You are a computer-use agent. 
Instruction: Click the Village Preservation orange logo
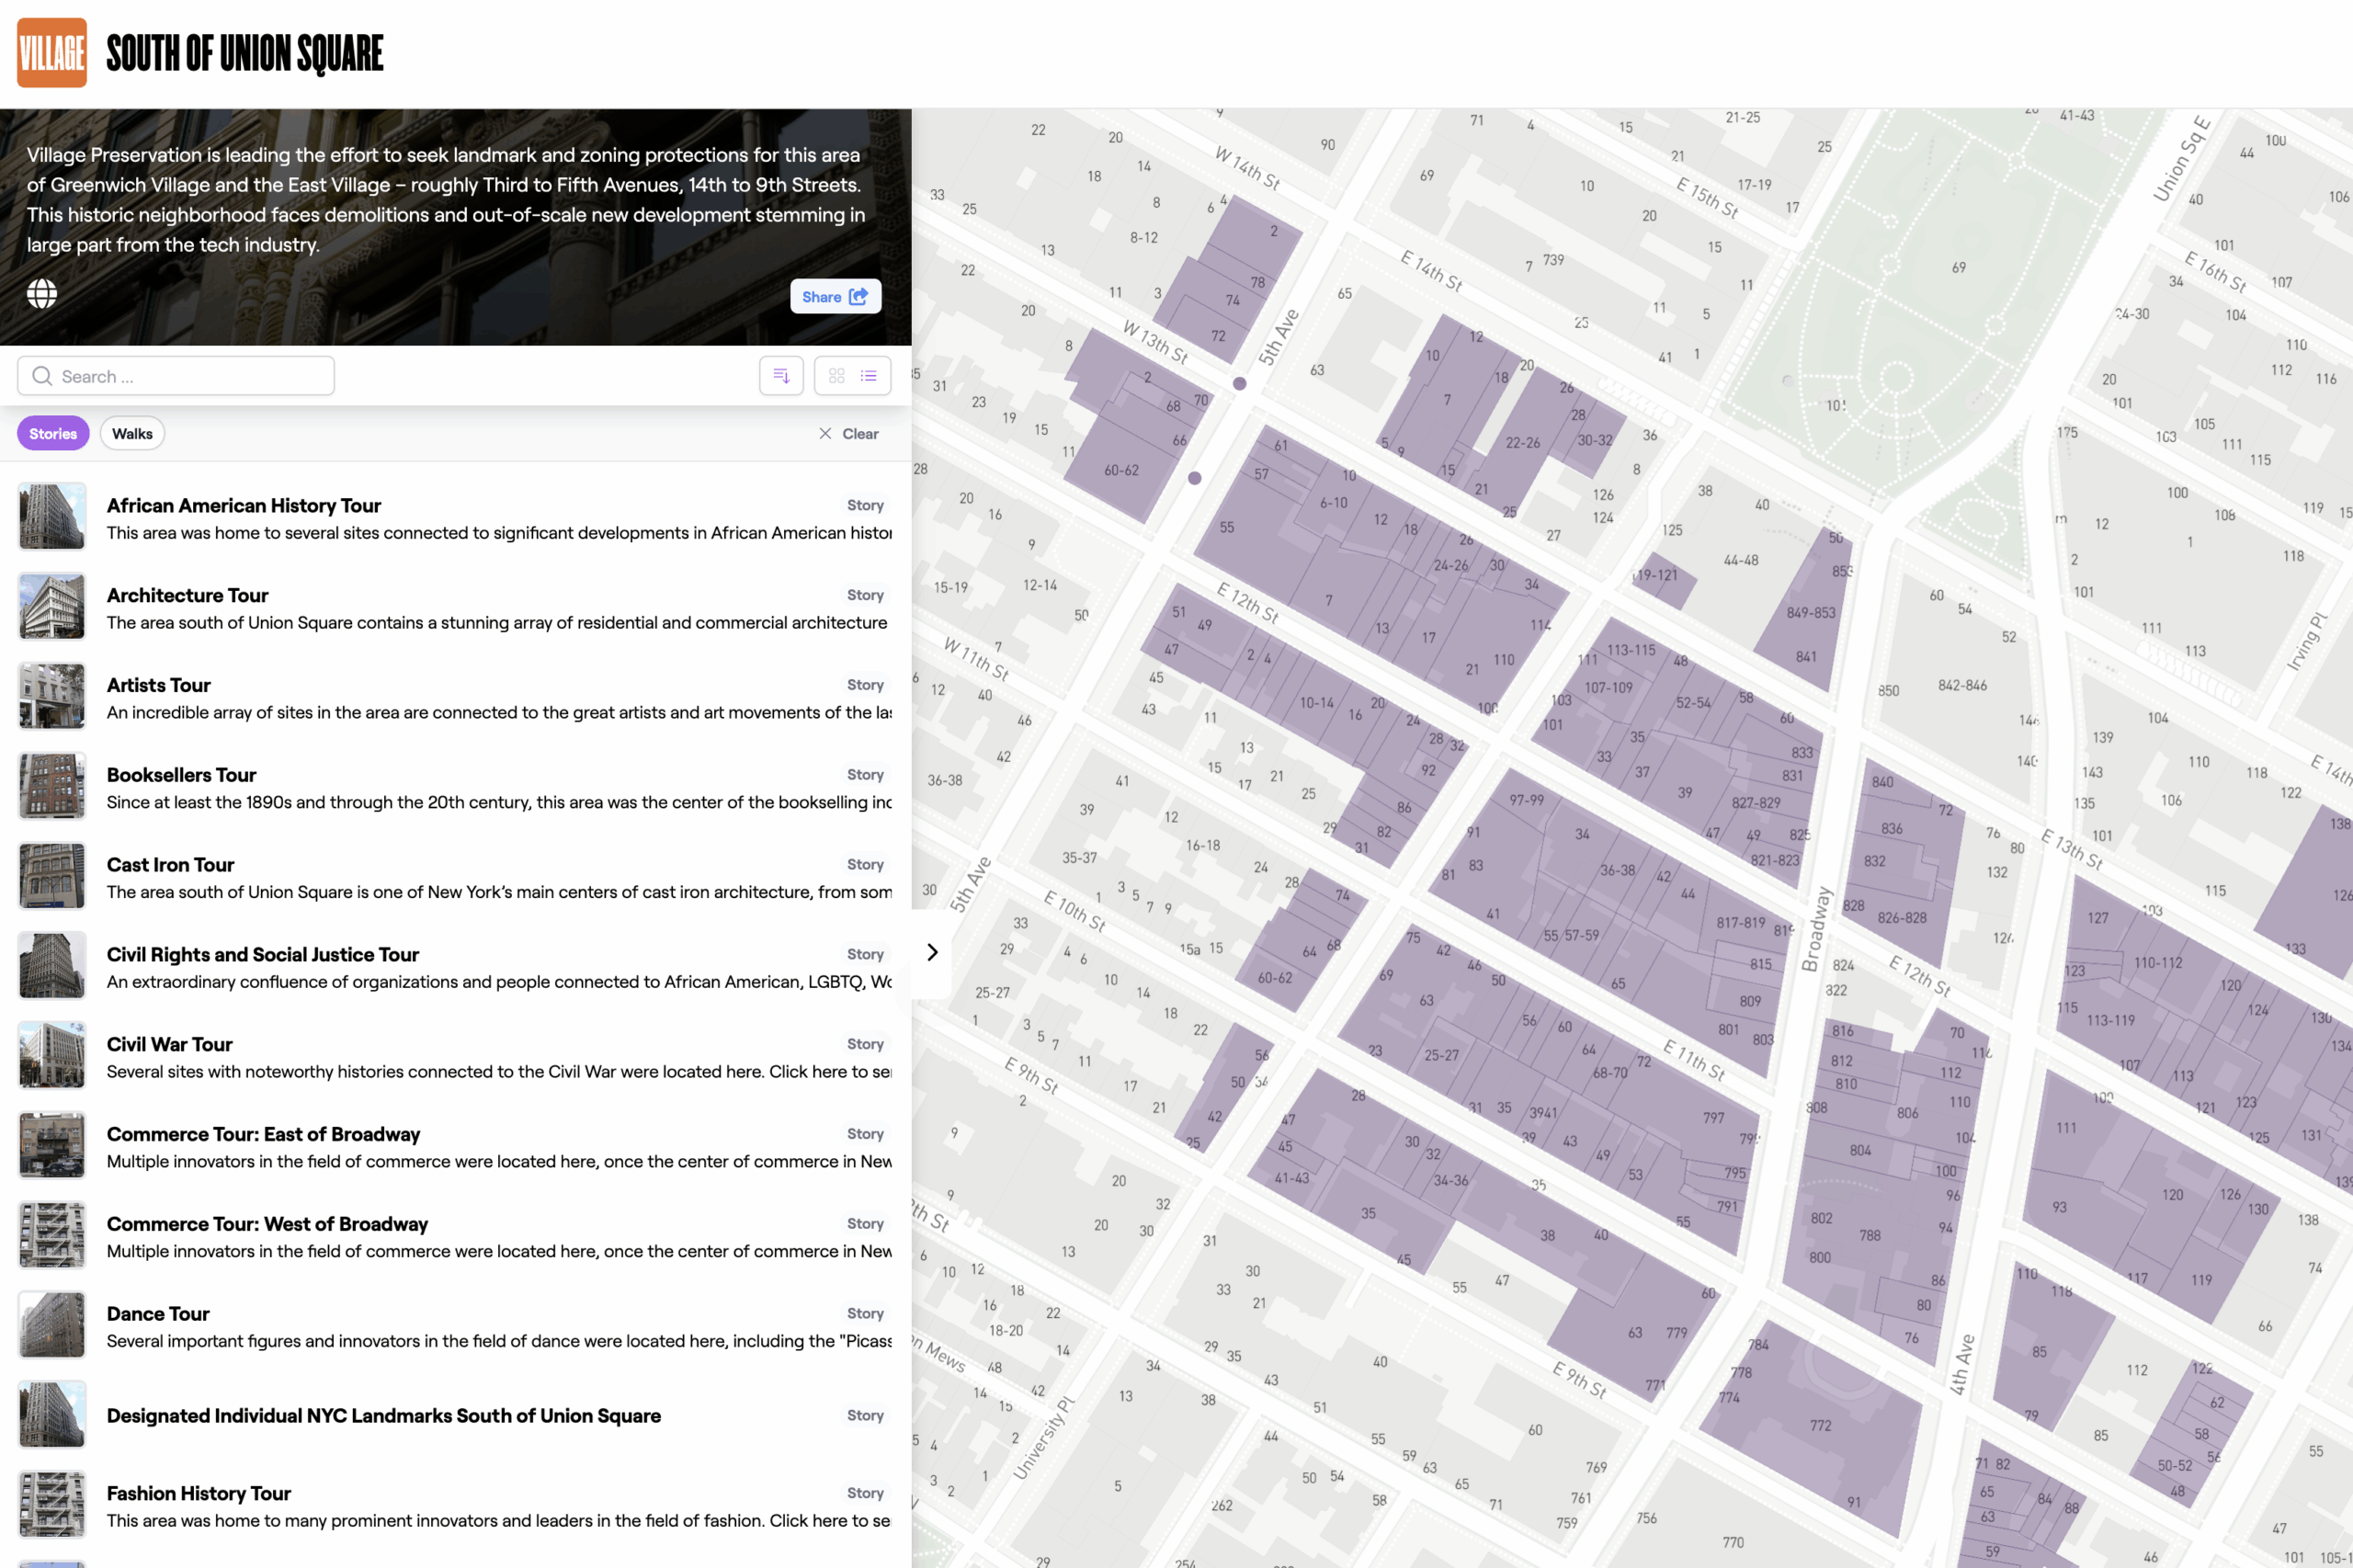[52, 53]
